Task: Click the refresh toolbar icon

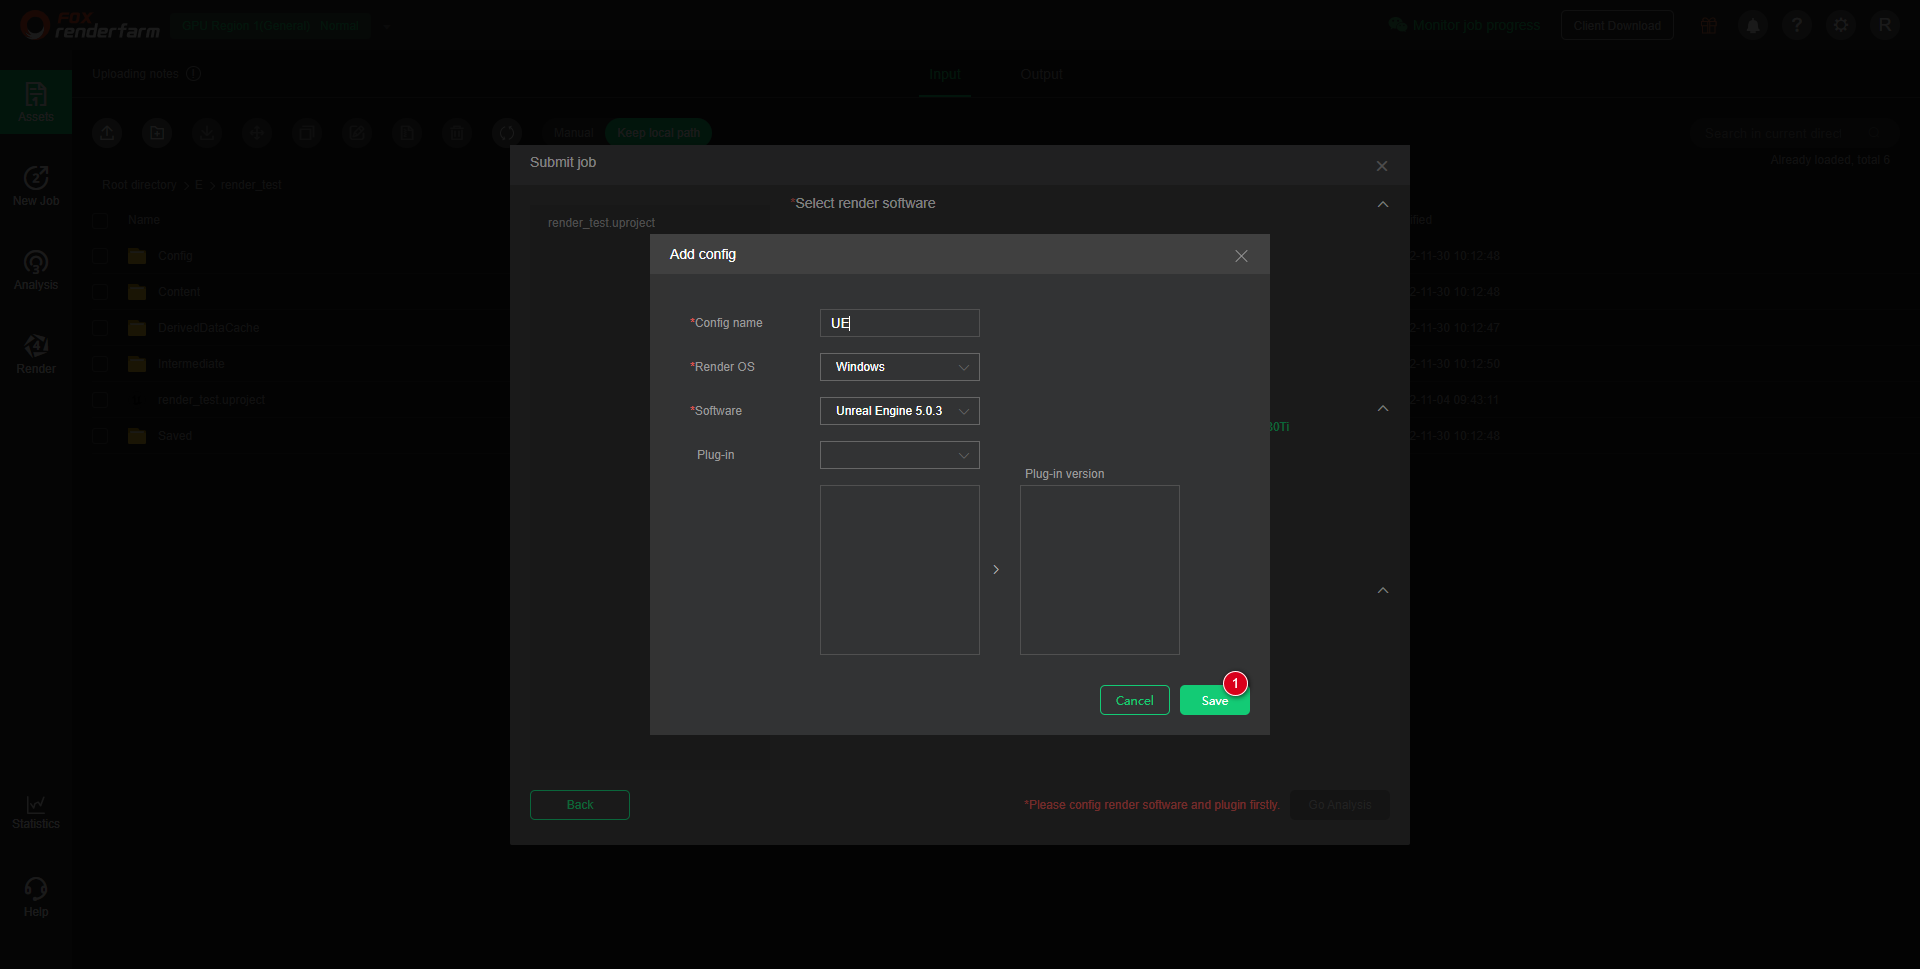Action: (x=507, y=132)
